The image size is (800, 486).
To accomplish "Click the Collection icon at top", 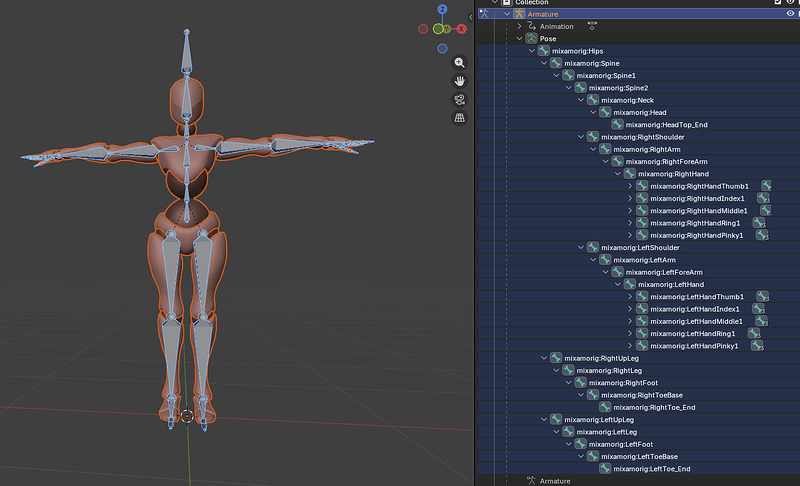I will click(507, 3).
